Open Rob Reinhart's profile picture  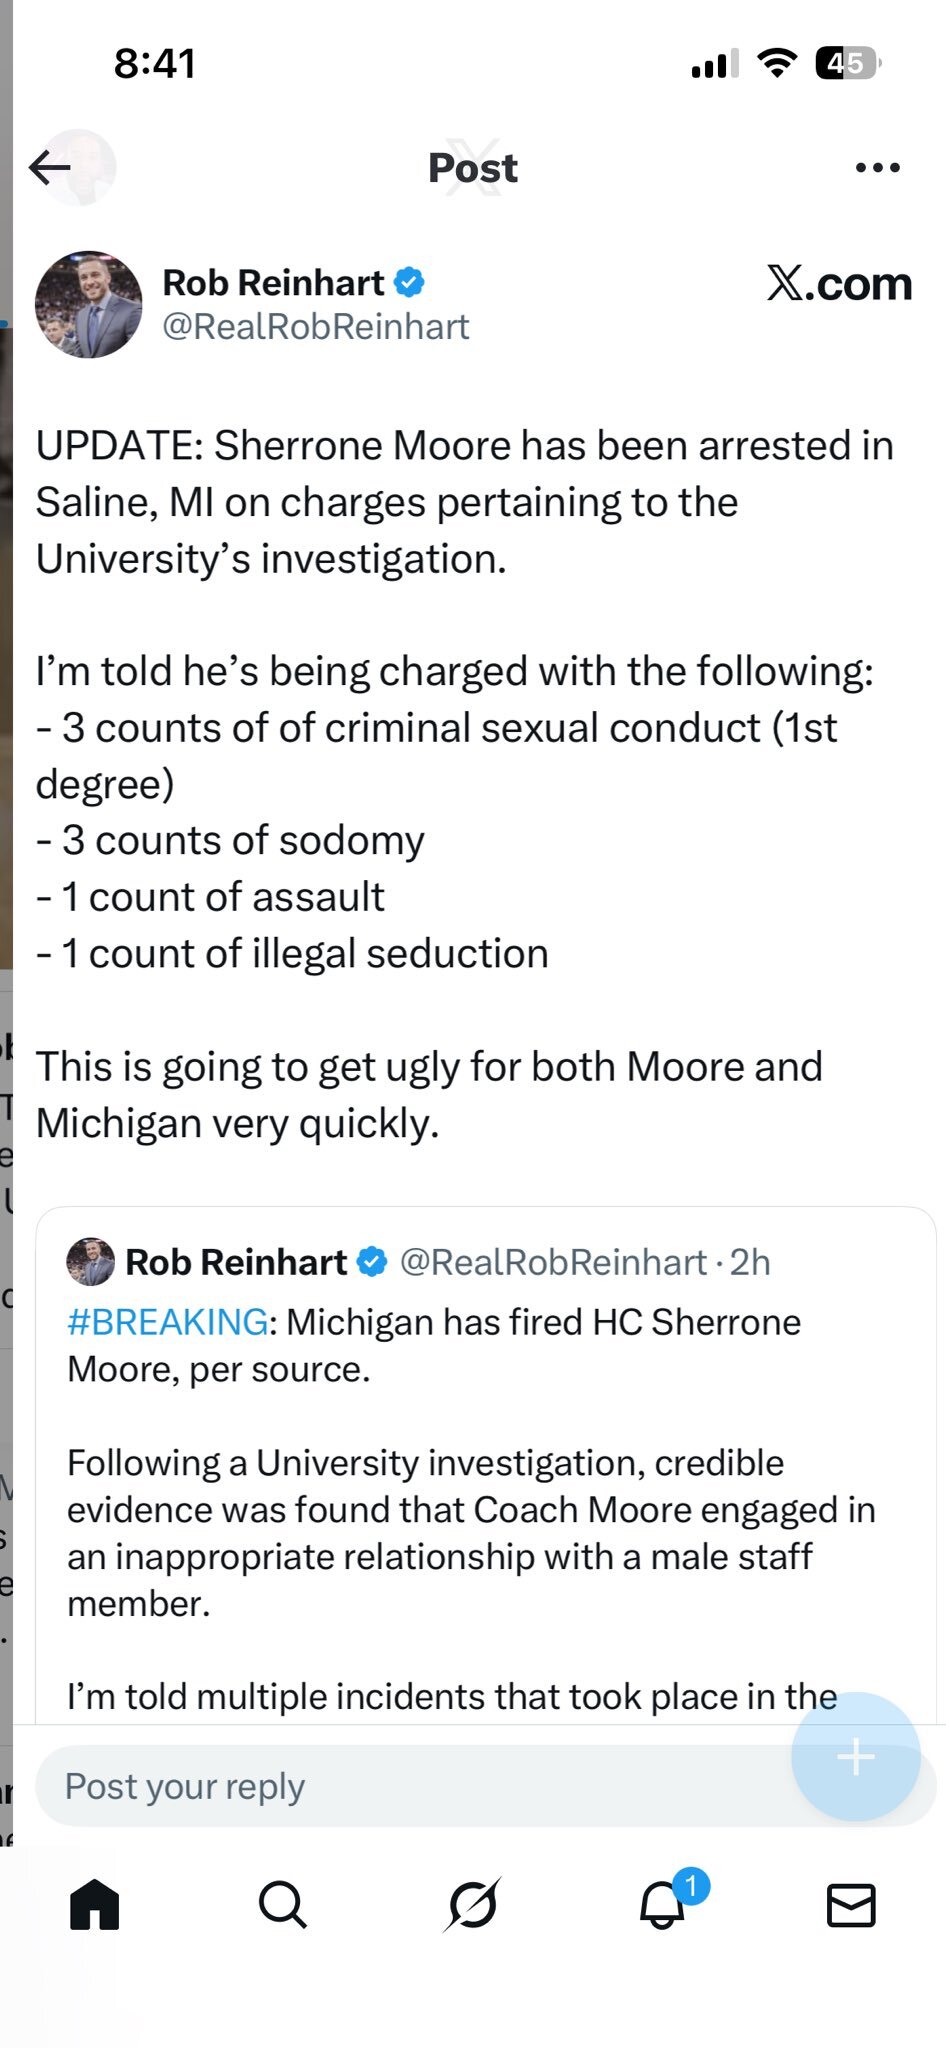88,304
